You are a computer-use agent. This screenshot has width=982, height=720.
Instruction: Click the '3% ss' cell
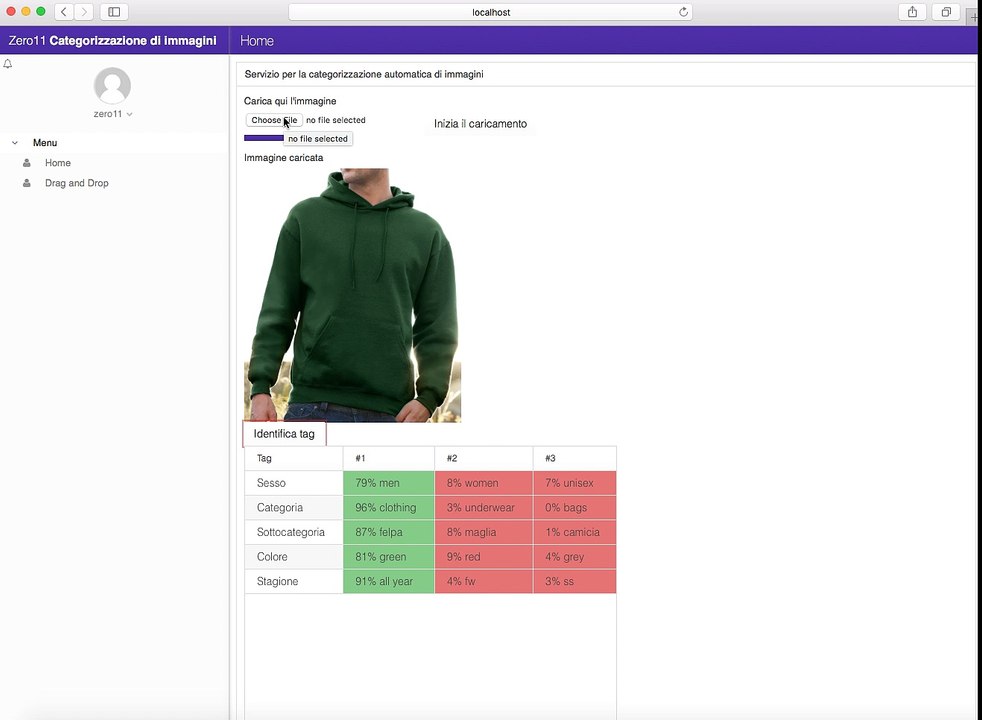pyautogui.click(x=575, y=581)
